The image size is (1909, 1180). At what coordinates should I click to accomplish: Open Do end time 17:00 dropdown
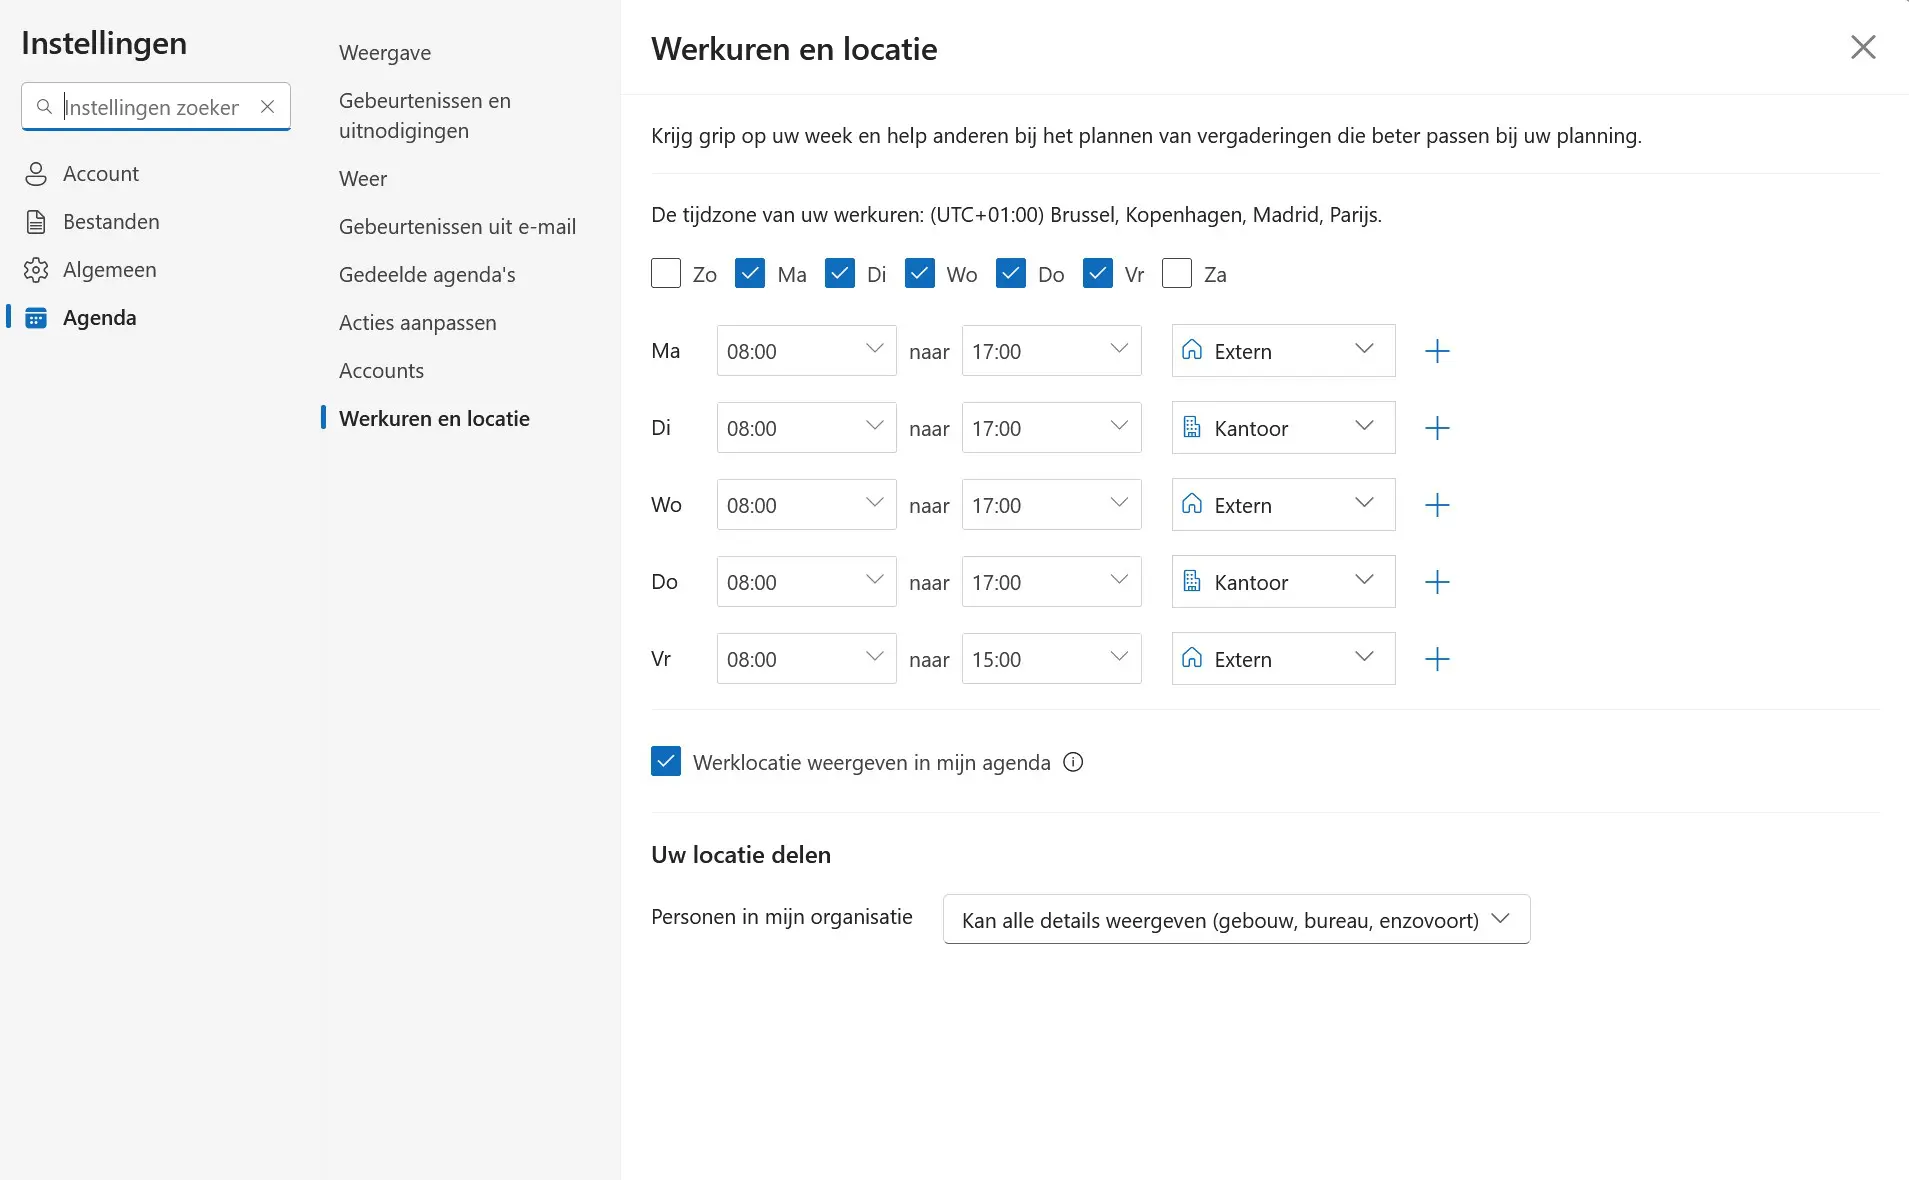pyautogui.click(x=1051, y=581)
